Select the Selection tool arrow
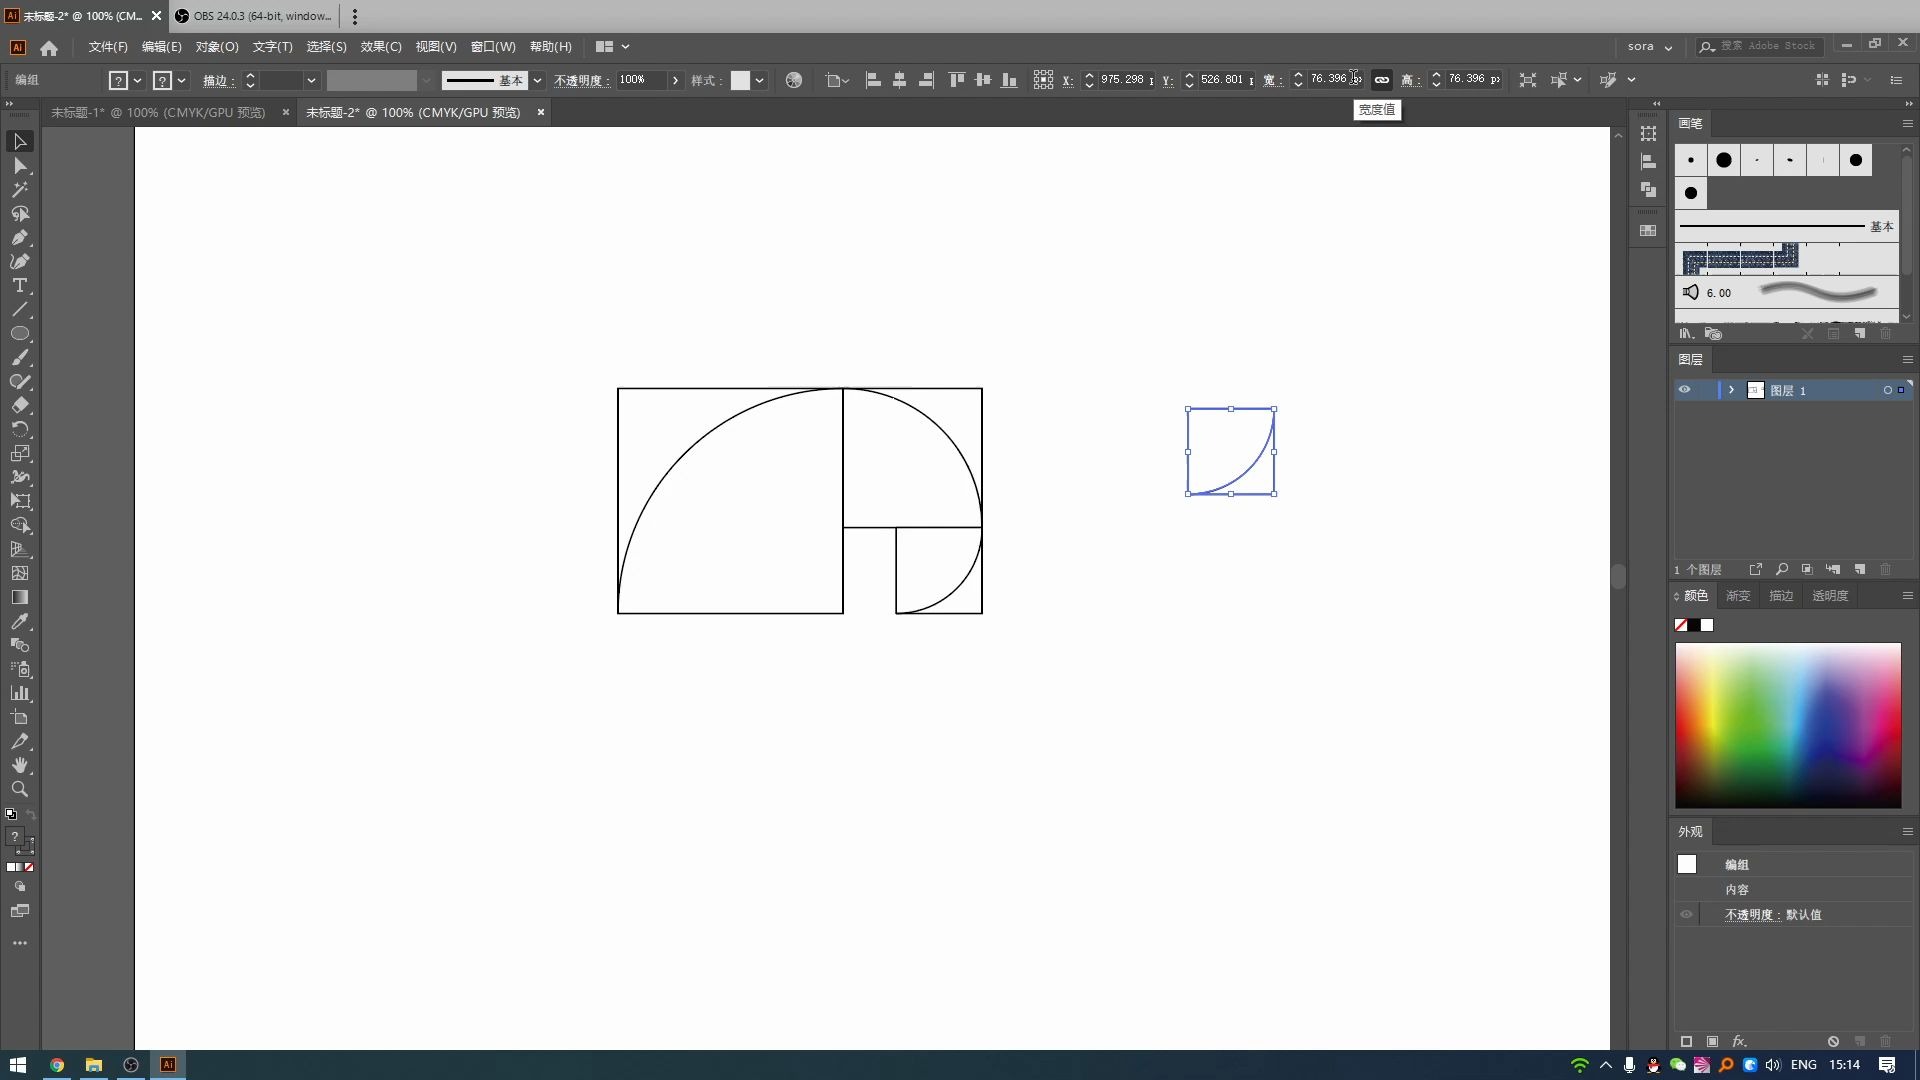Image resolution: width=1920 pixels, height=1080 pixels. (20, 142)
